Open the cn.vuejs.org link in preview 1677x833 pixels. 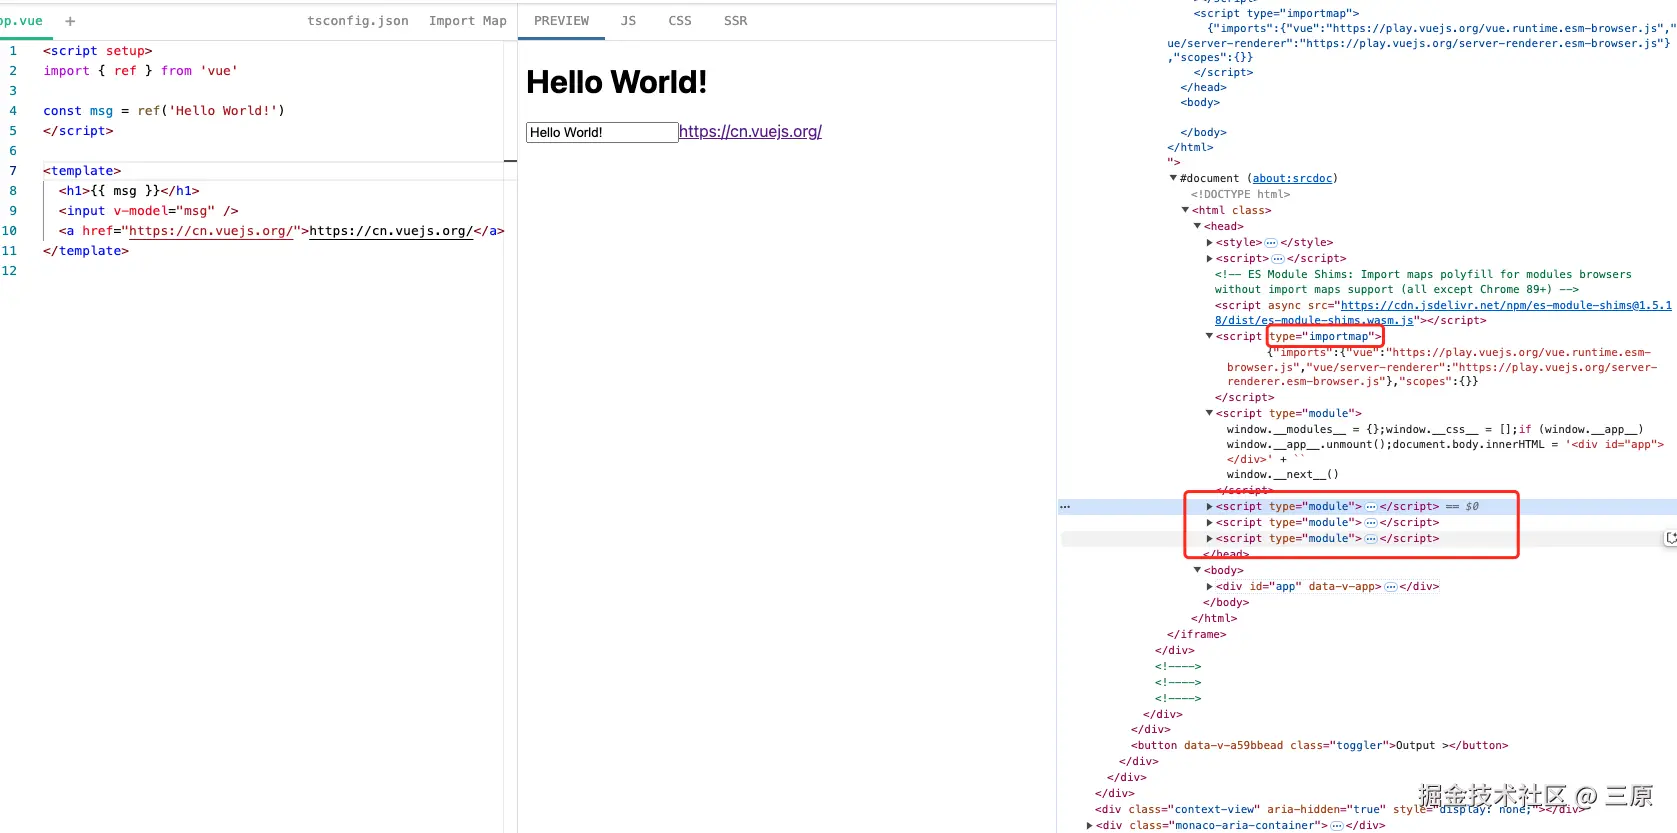750,132
